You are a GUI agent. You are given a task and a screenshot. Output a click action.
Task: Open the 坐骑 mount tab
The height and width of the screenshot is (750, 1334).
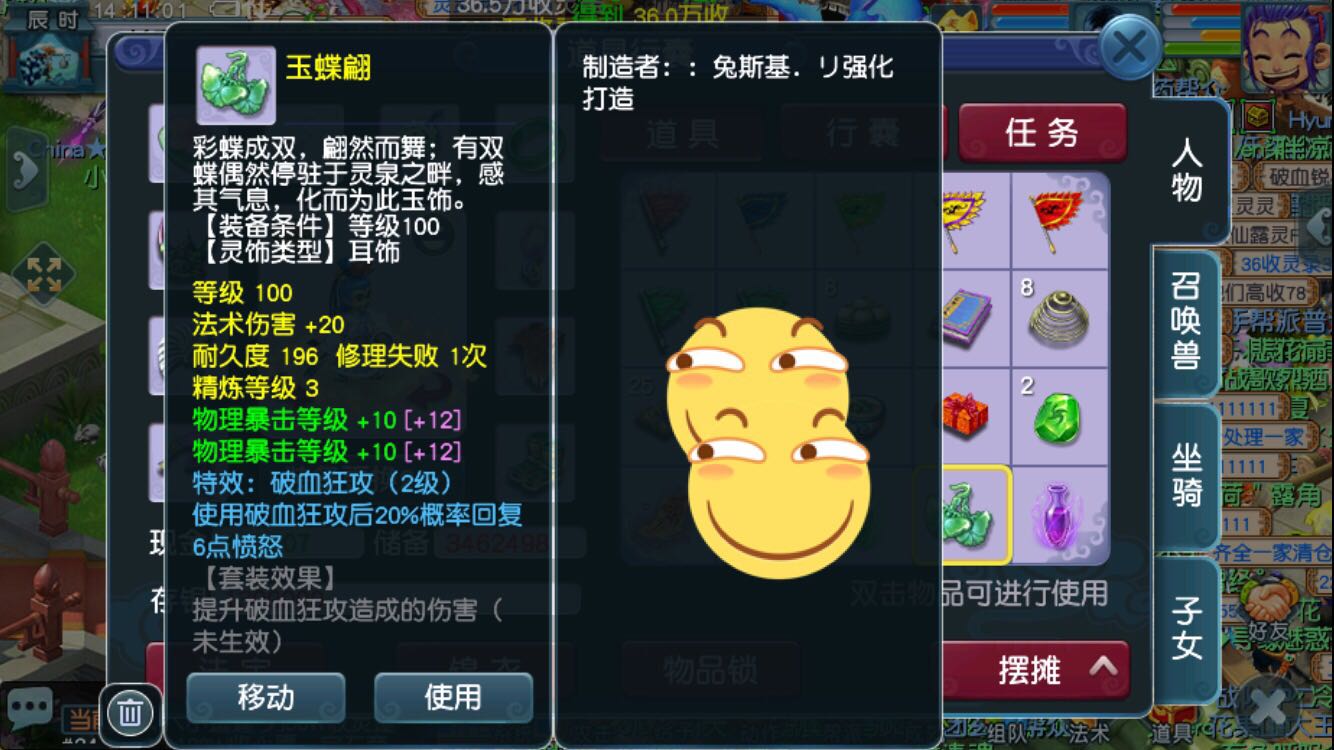pos(1186,476)
